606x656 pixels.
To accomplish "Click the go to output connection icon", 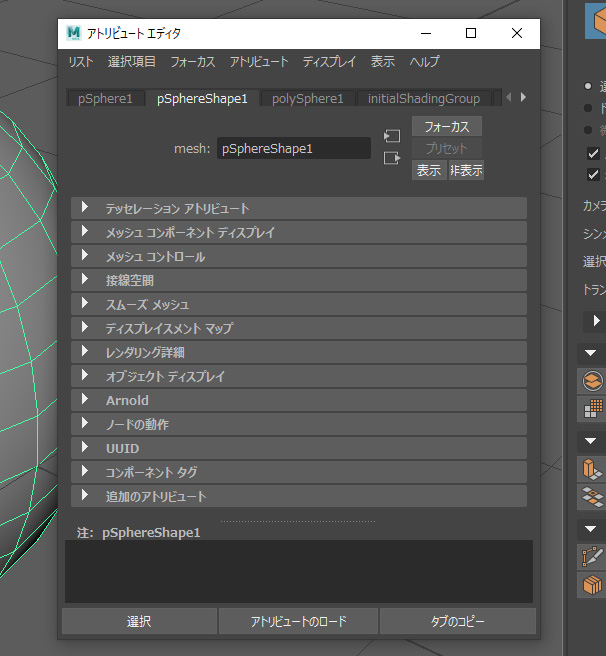I will point(392,158).
